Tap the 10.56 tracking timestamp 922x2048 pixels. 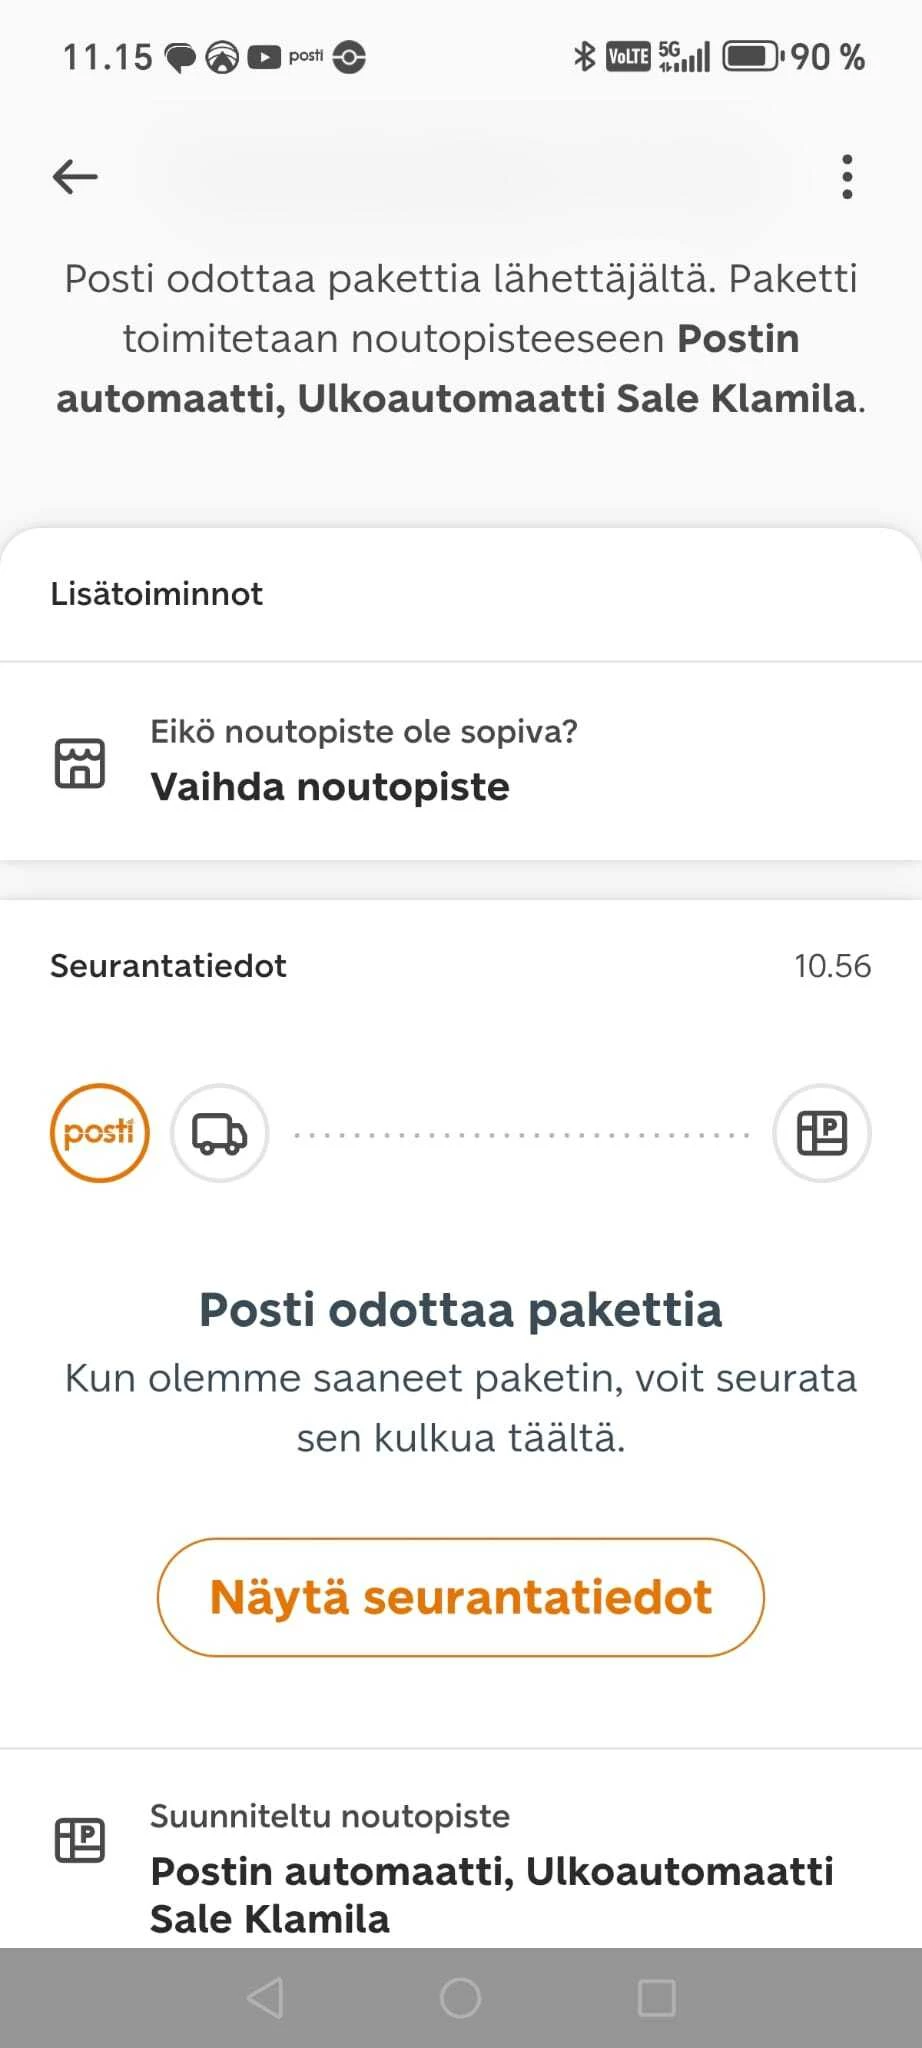point(832,966)
